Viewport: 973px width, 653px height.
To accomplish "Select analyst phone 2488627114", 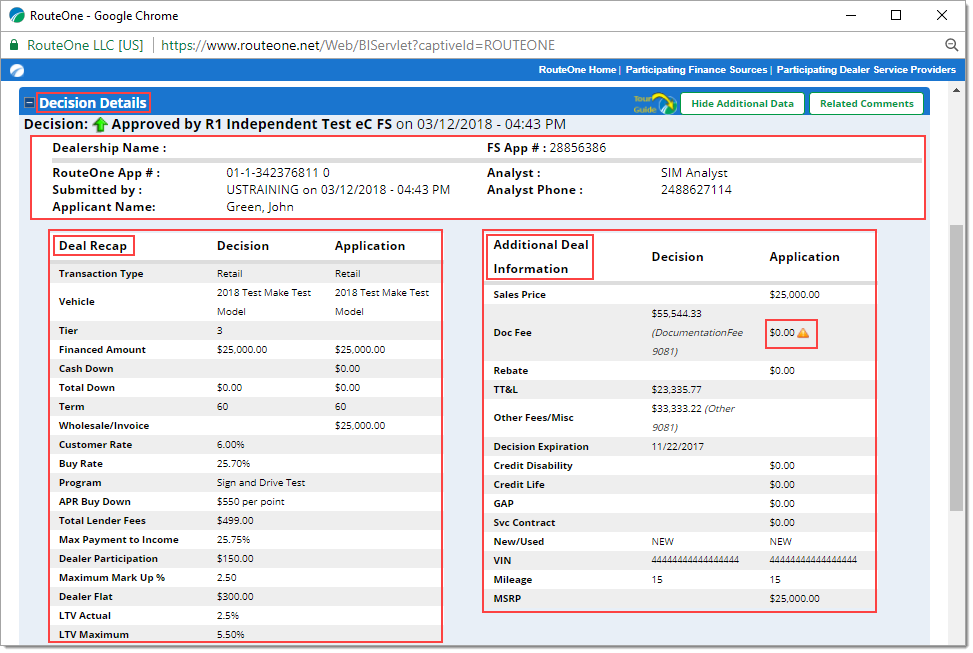I will 696,190.
